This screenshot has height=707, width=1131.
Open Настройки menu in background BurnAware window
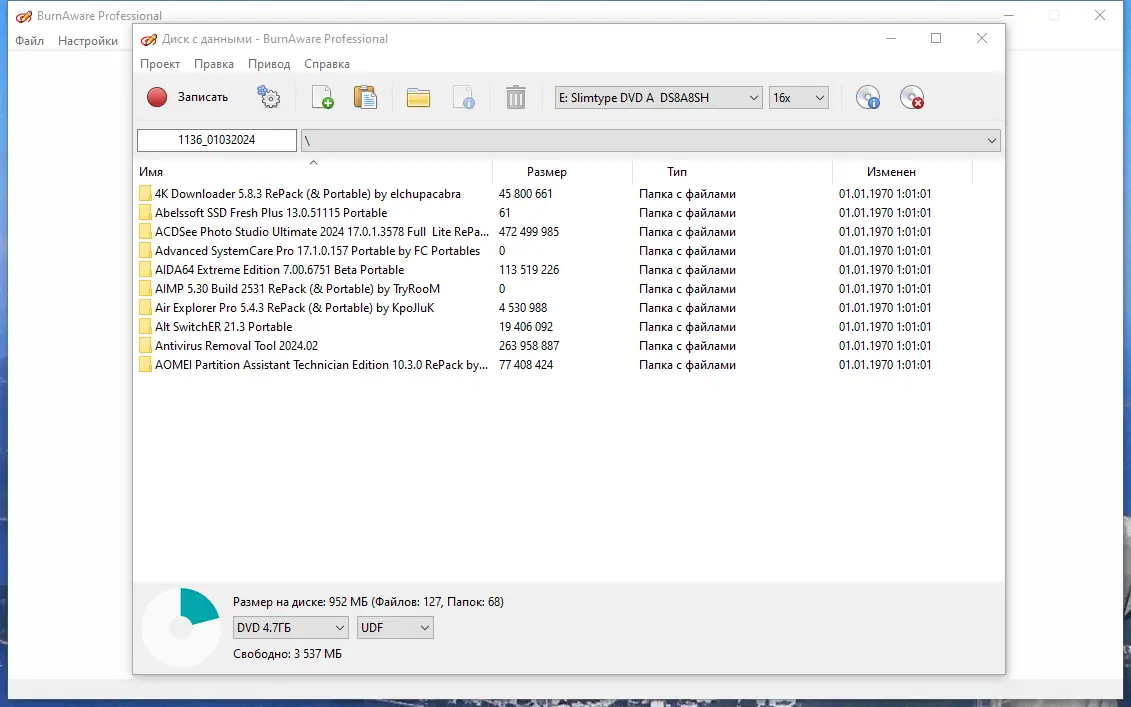coord(88,41)
